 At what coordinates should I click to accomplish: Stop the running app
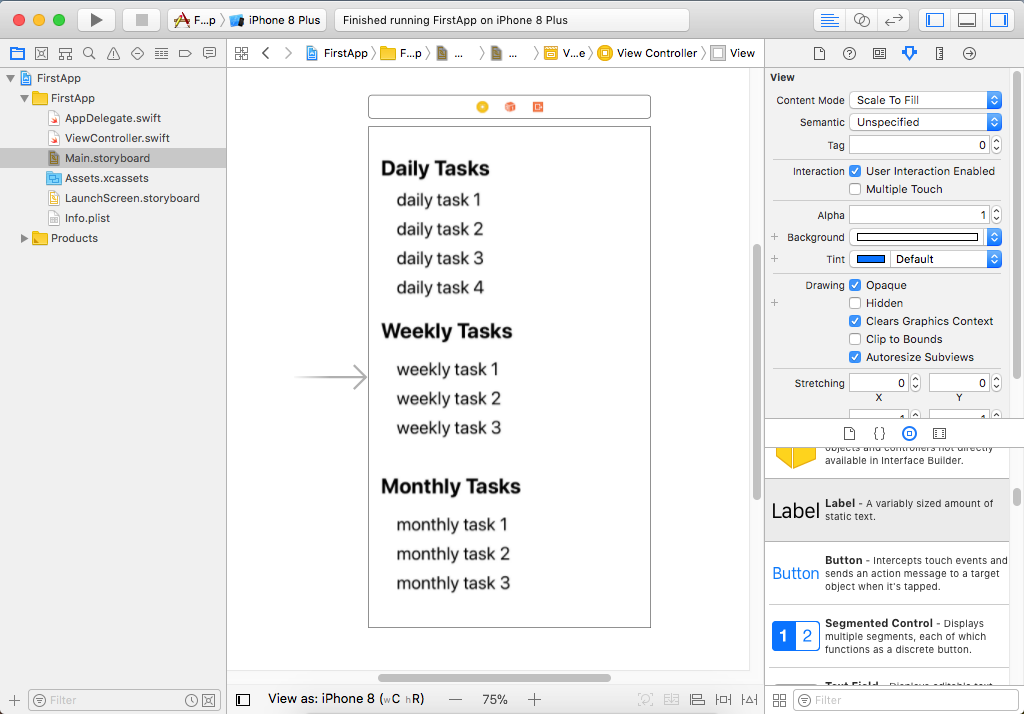point(142,20)
